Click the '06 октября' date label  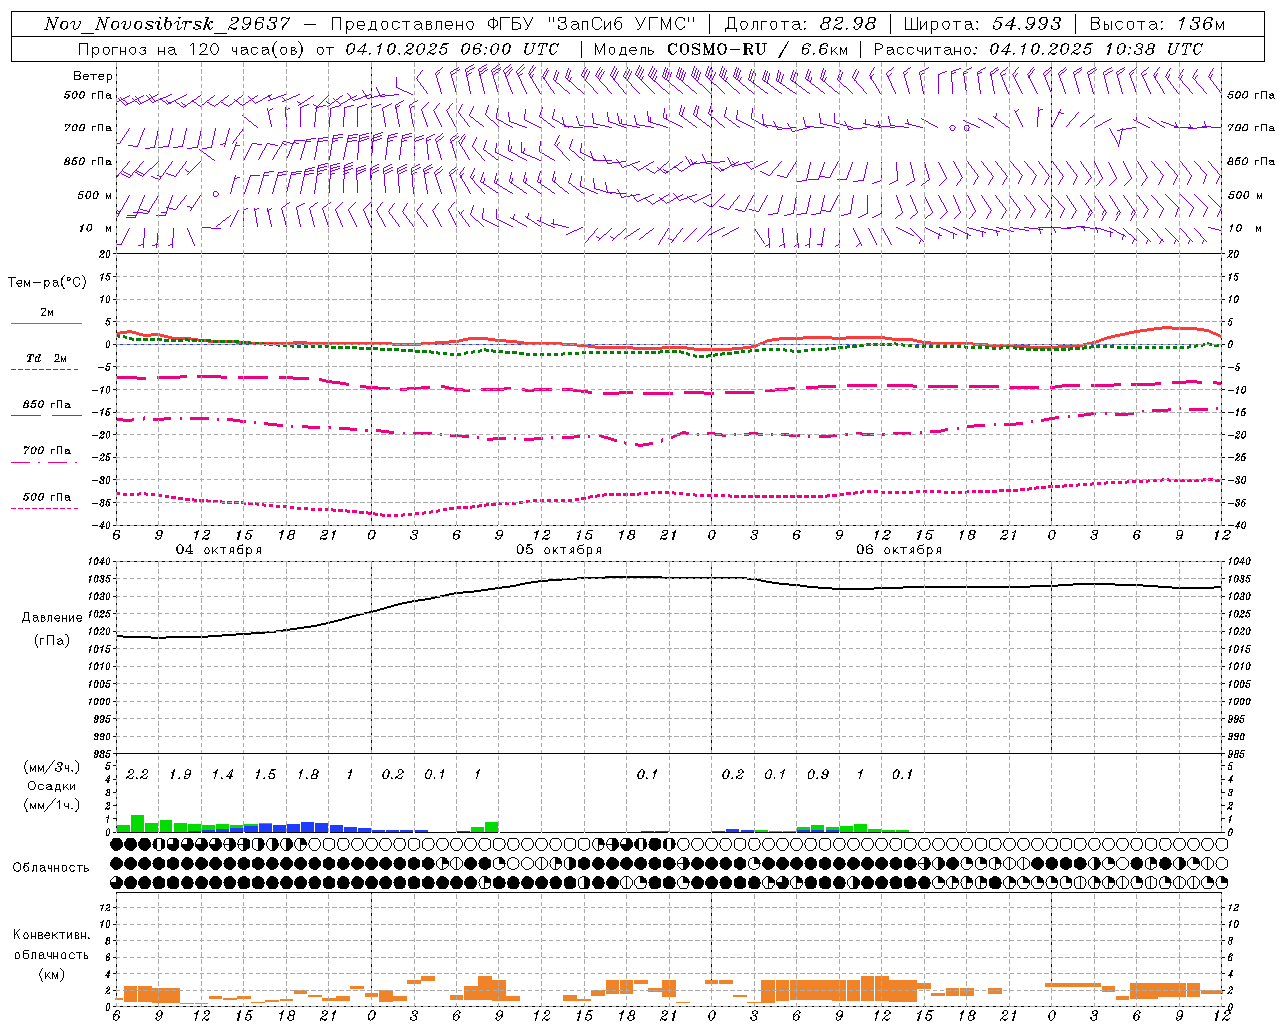pyautogui.click(x=899, y=550)
